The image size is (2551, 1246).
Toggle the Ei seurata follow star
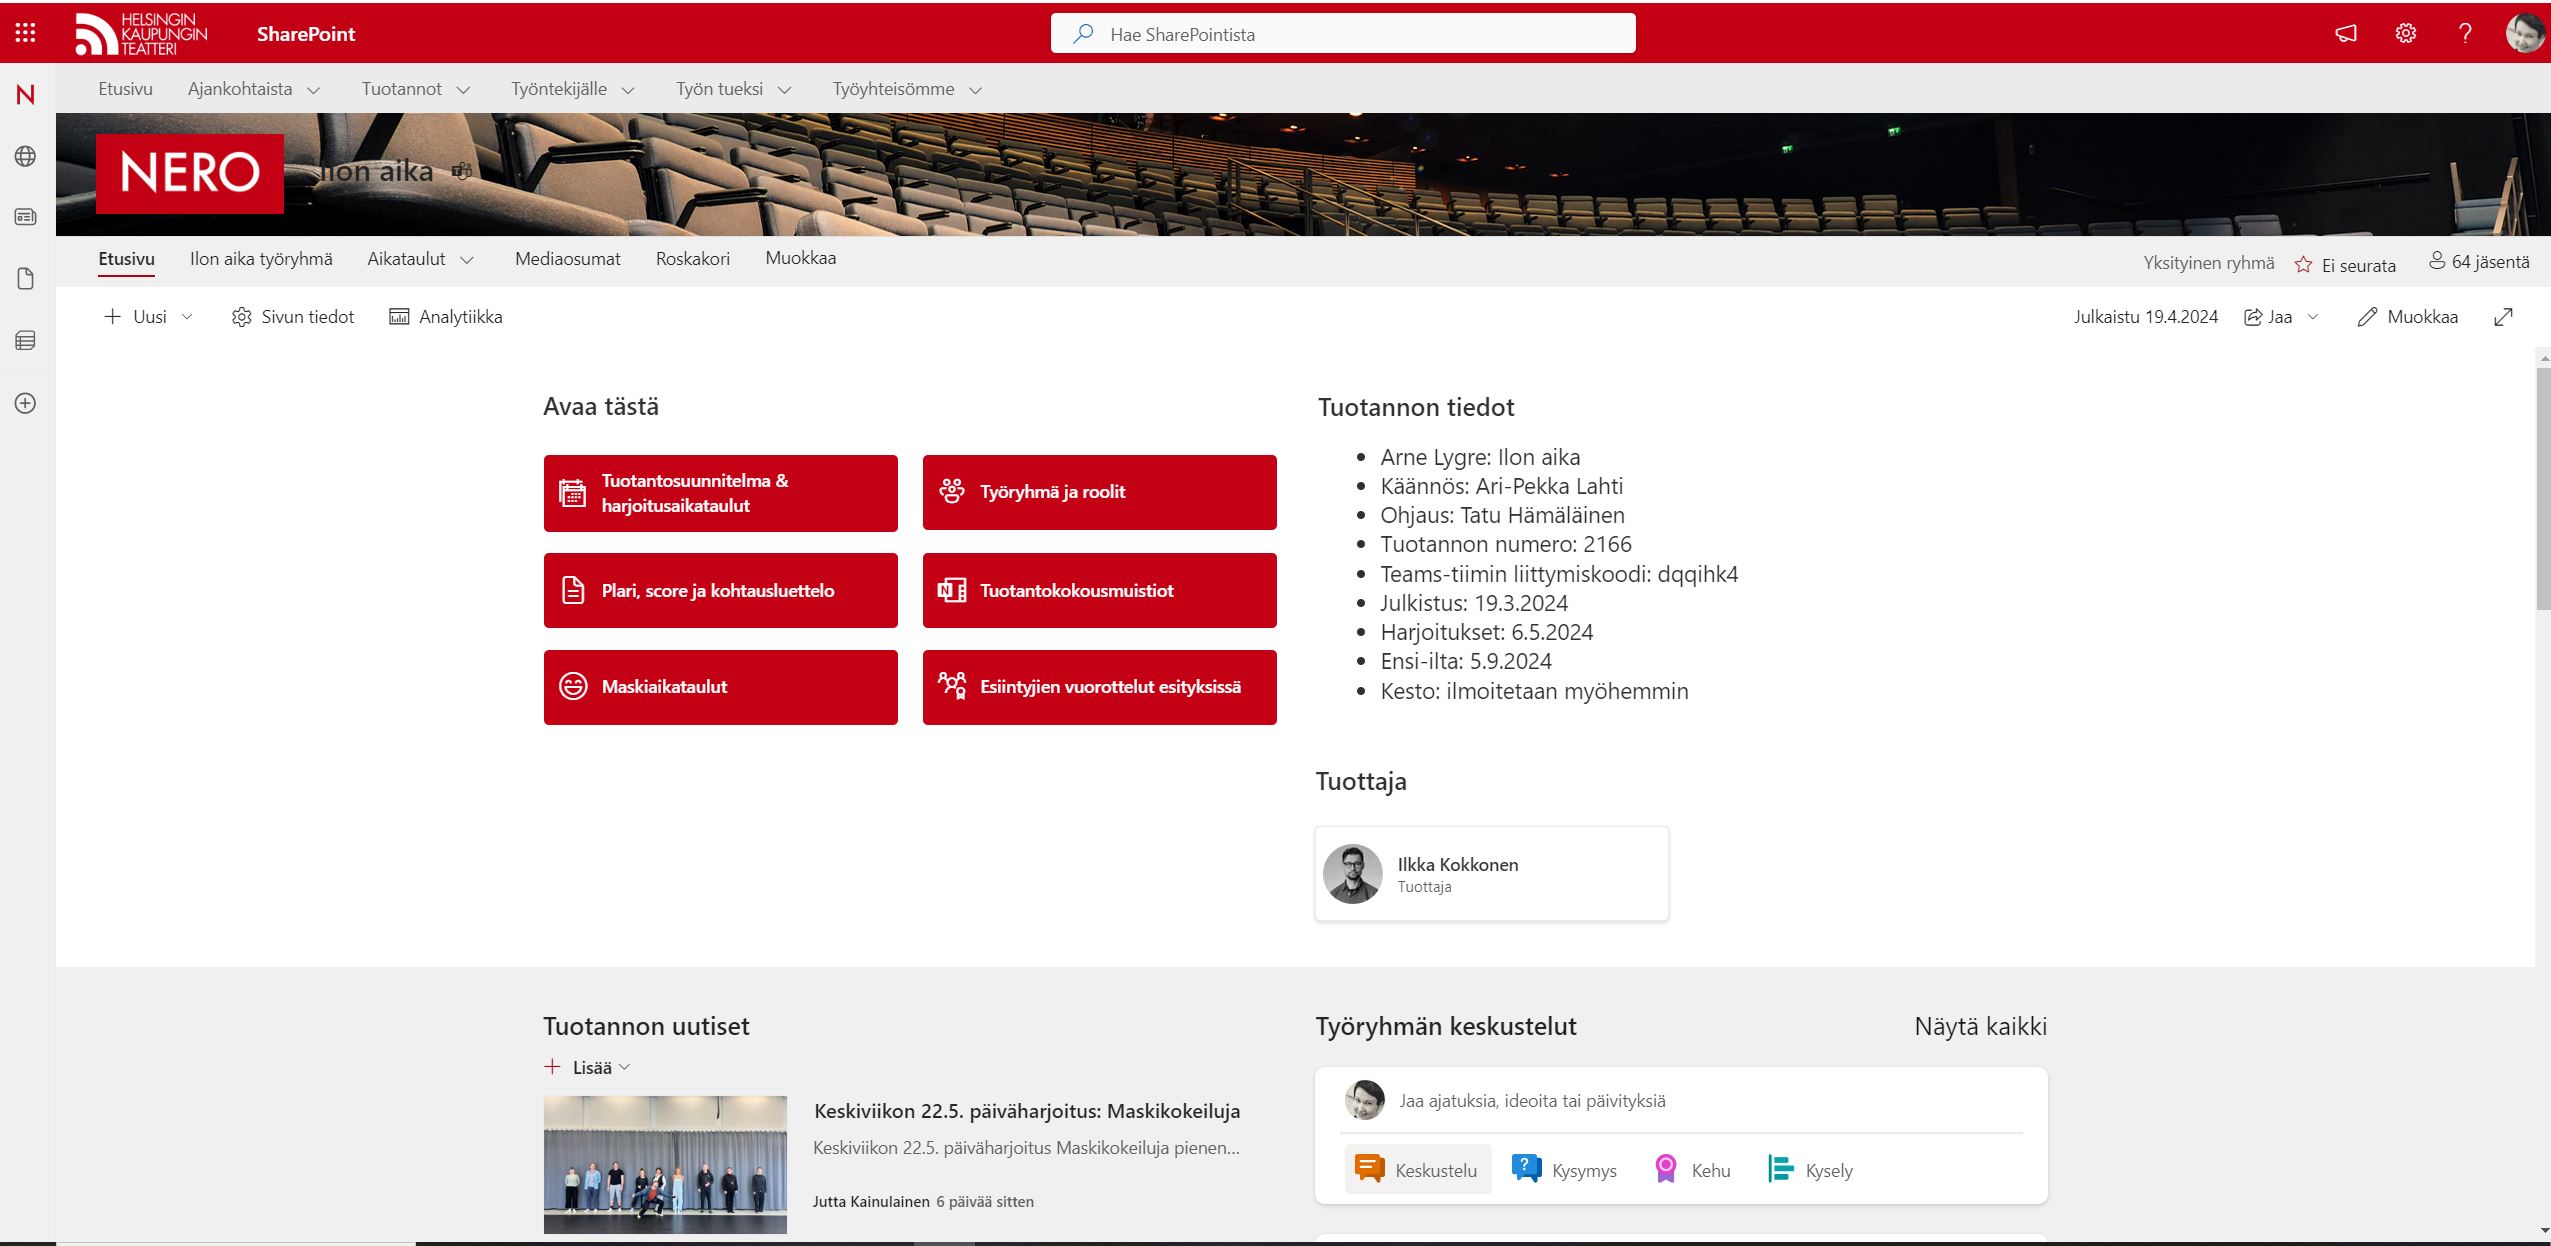(x=2303, y=265)
